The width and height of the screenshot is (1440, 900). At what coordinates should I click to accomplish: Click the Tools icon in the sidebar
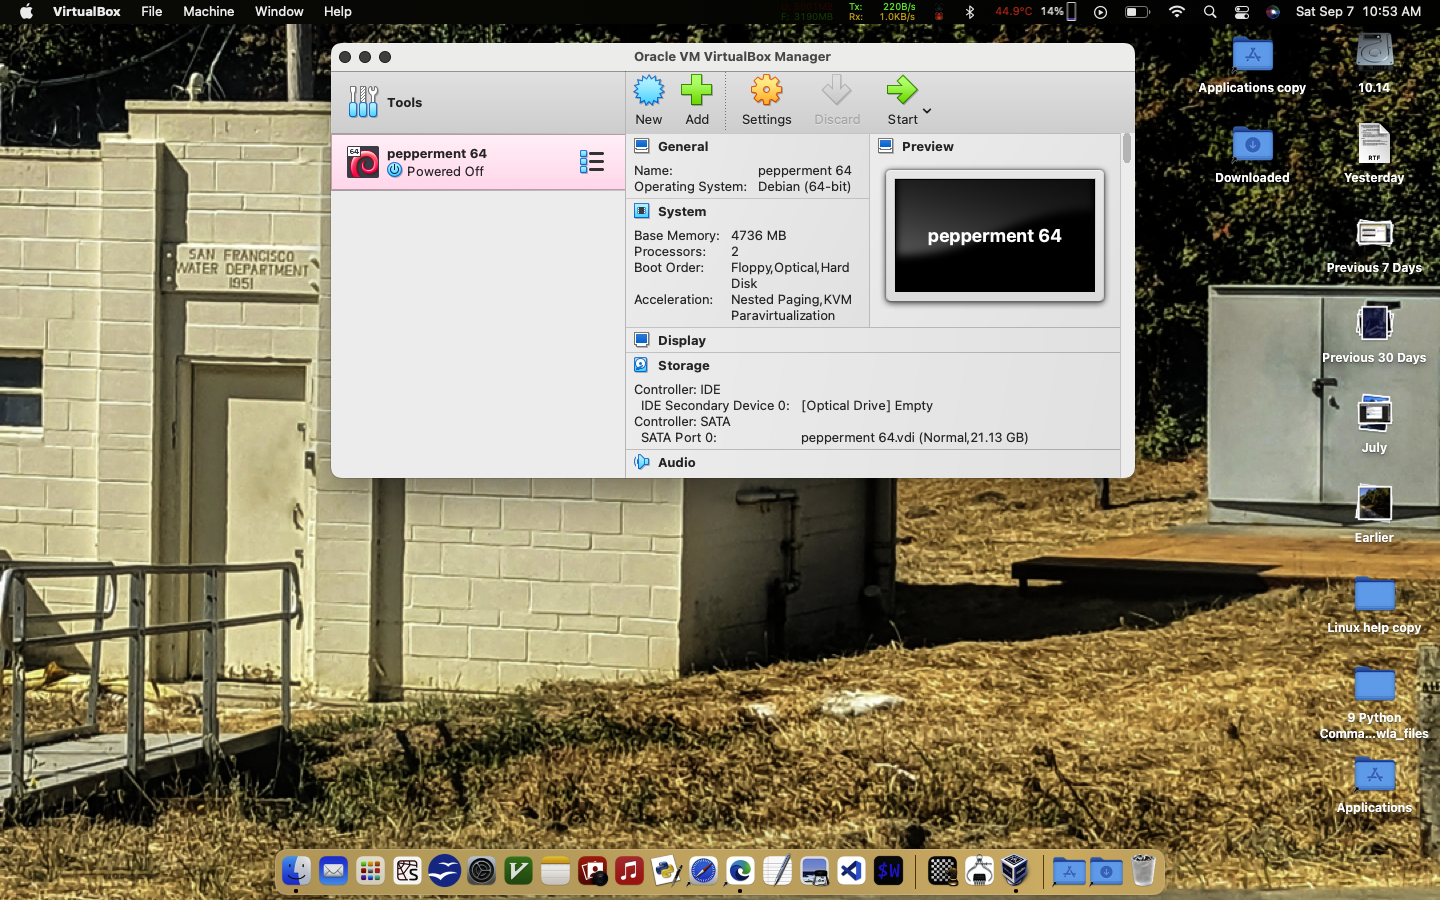(x=363, y=102)
